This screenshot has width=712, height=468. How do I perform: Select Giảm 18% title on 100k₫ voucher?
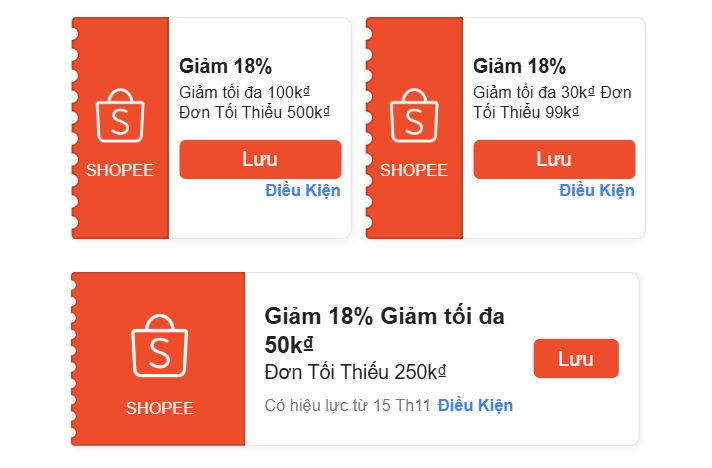(226, 67)
